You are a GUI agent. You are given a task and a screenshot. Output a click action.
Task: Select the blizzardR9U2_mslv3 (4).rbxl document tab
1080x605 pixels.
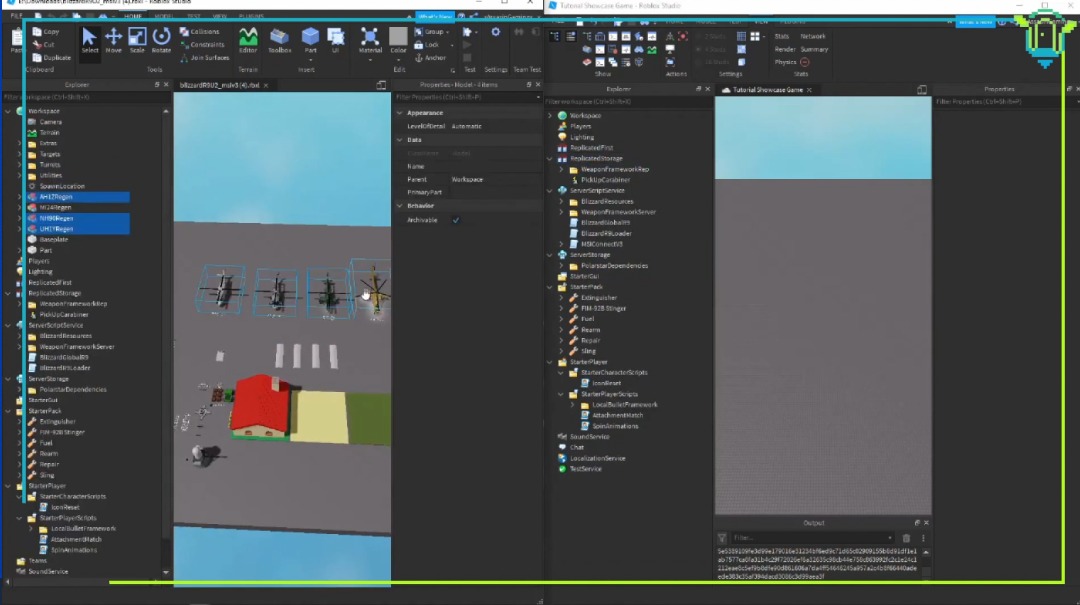click(x=220, y=85)
